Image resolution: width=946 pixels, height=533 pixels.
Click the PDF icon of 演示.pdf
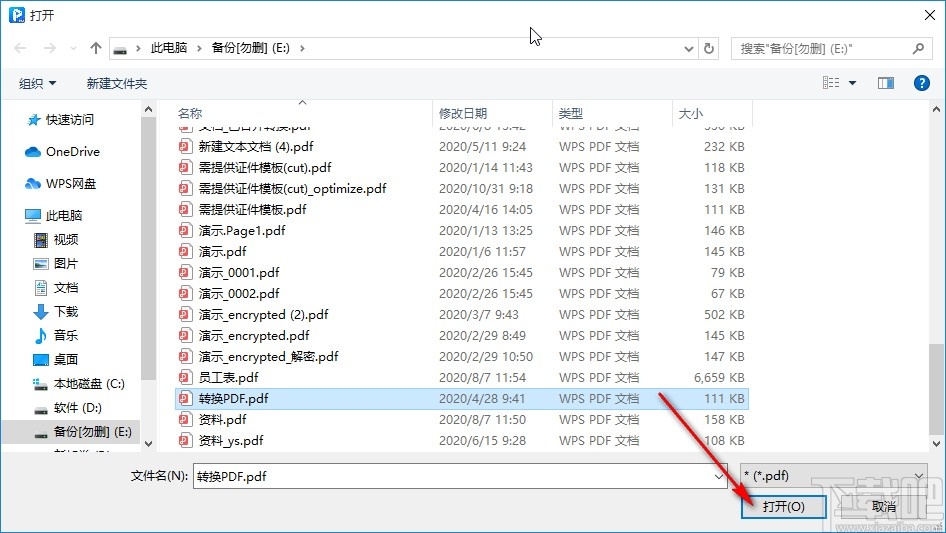click(x=185, y=252)
